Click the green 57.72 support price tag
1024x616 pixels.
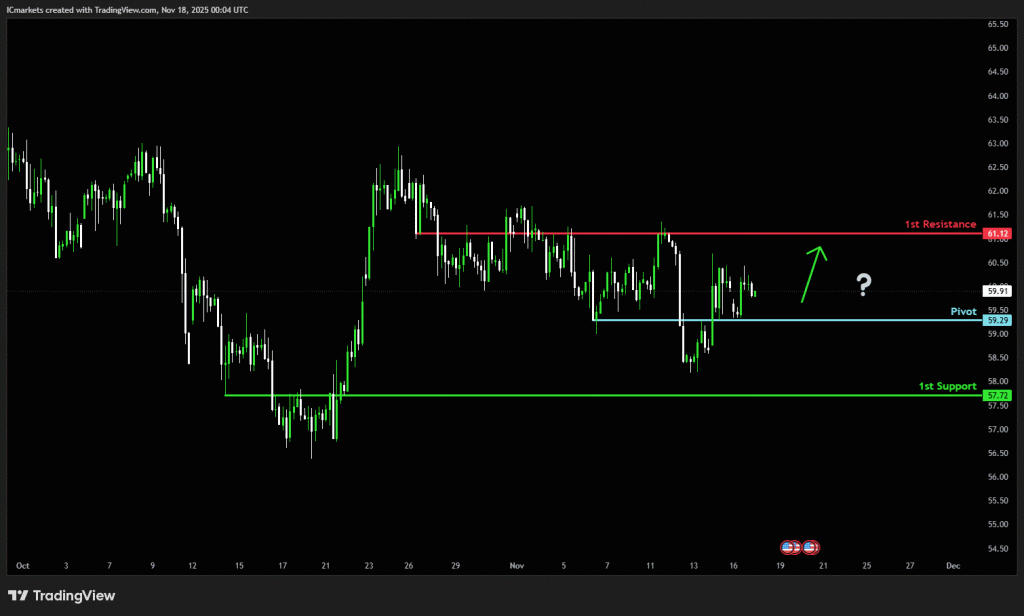tap(997, 396)
